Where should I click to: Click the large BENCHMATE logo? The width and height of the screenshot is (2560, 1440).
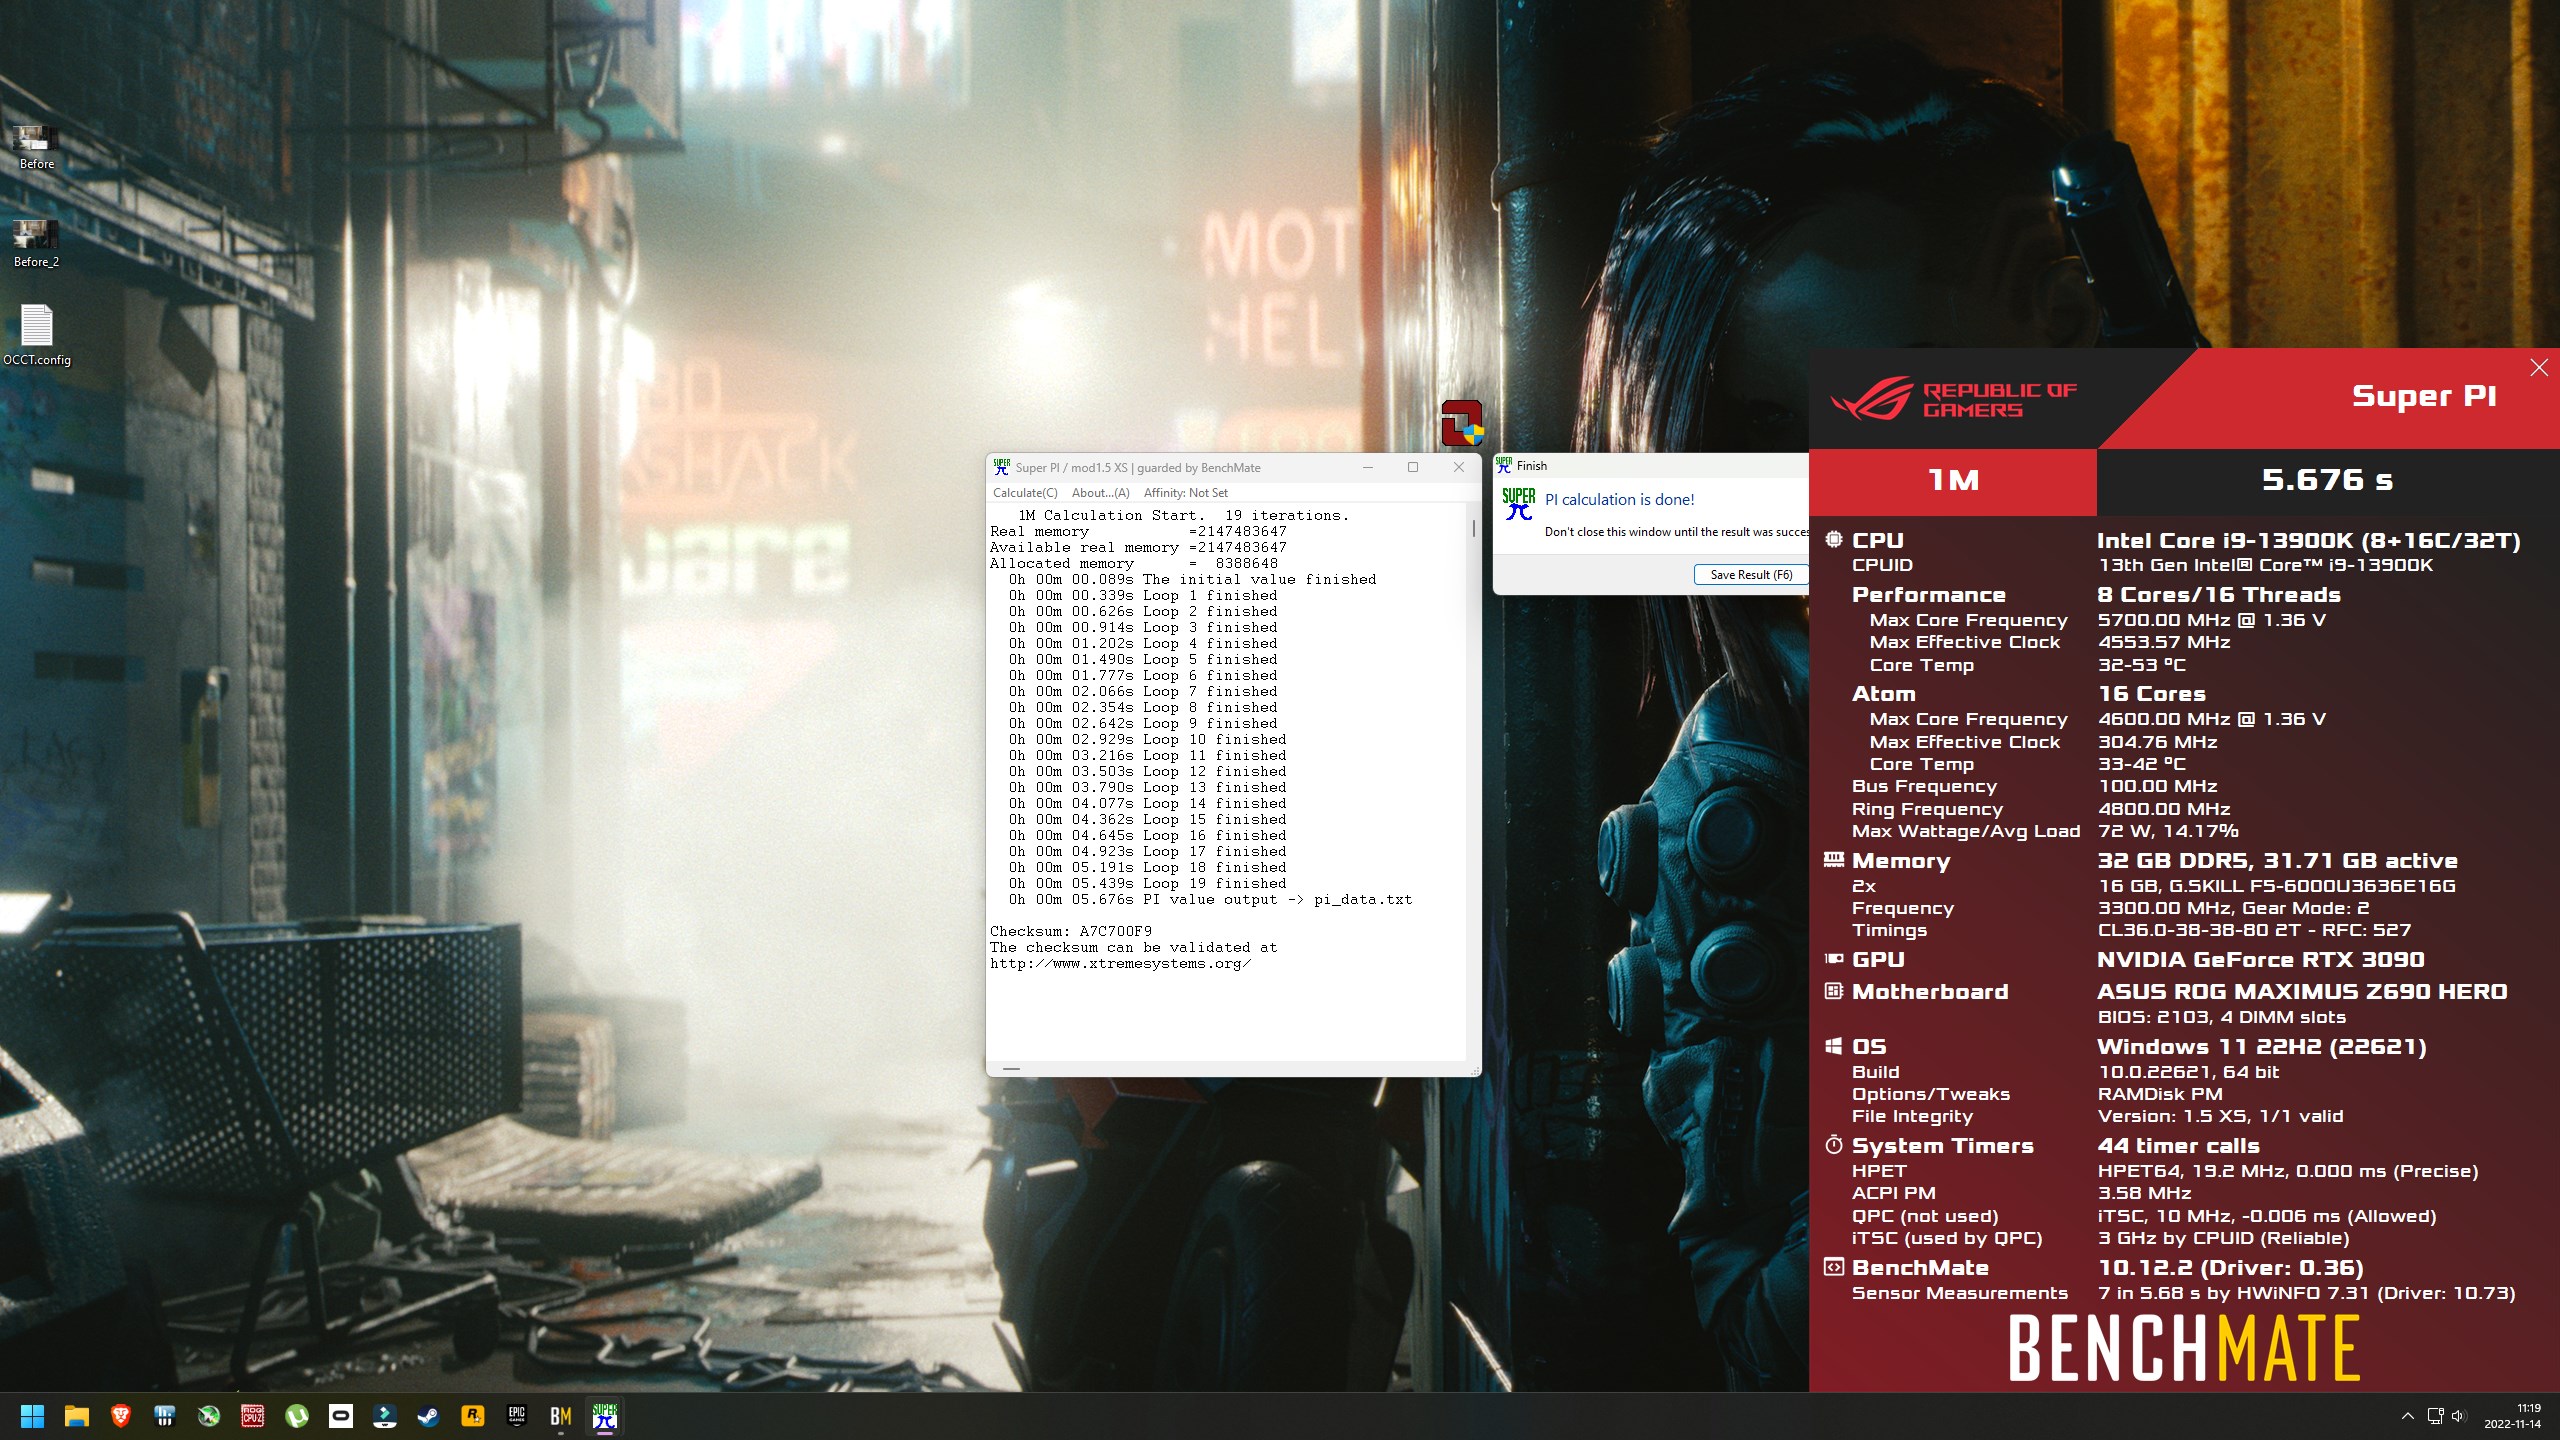(x=2184, y=1348)
